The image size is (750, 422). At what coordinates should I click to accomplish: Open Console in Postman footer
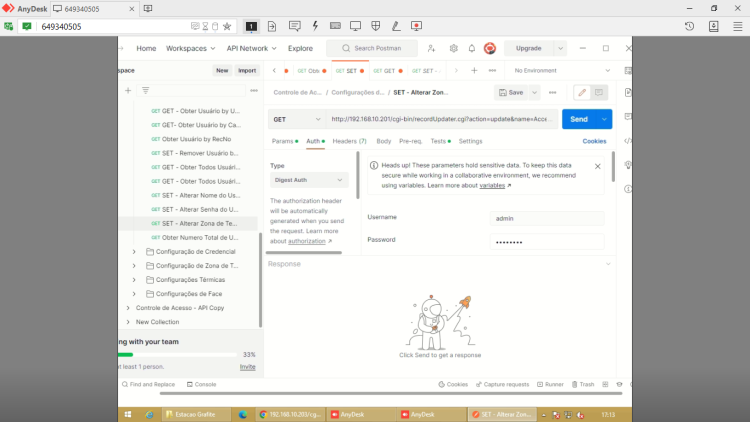pyautogui.click(x=201, y=385)
